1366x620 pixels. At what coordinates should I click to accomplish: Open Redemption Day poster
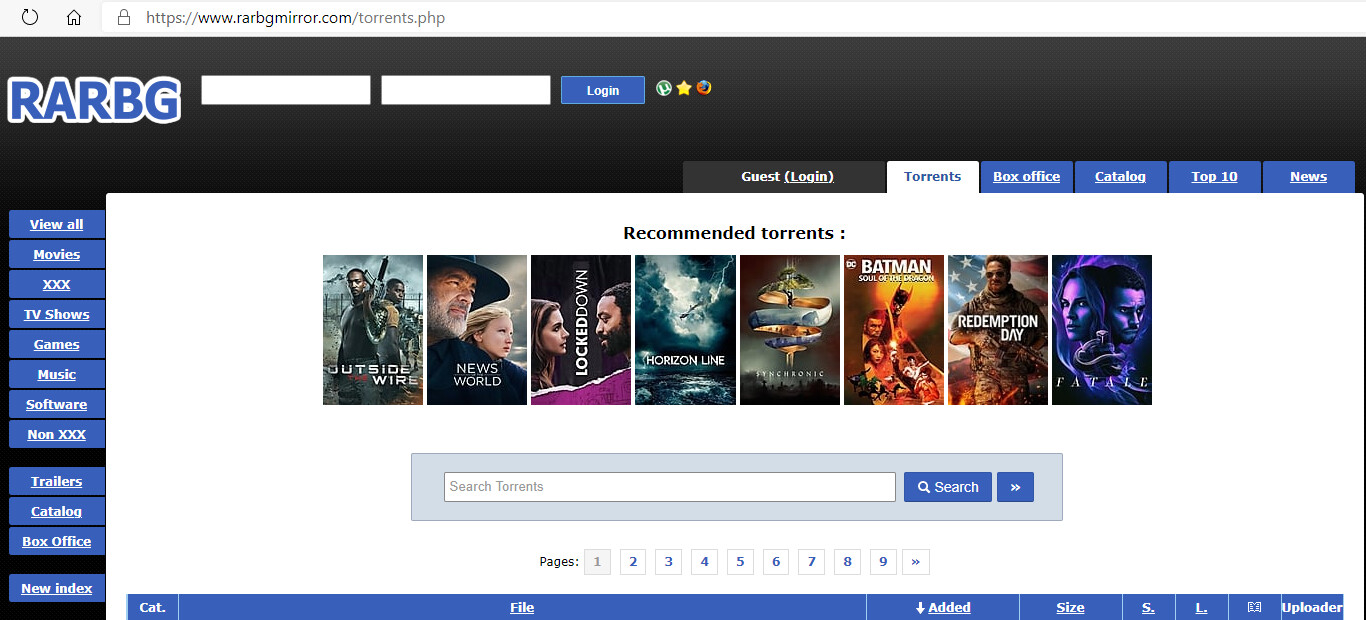[x=998, y=330]
